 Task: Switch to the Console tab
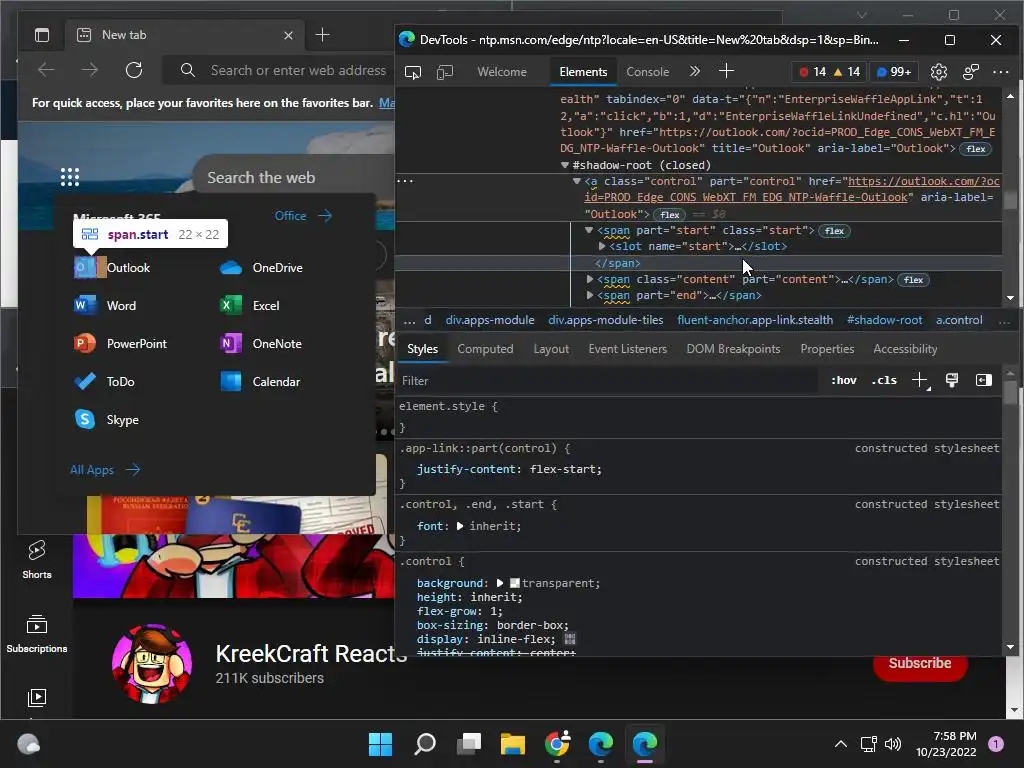(x=647, y=72)
